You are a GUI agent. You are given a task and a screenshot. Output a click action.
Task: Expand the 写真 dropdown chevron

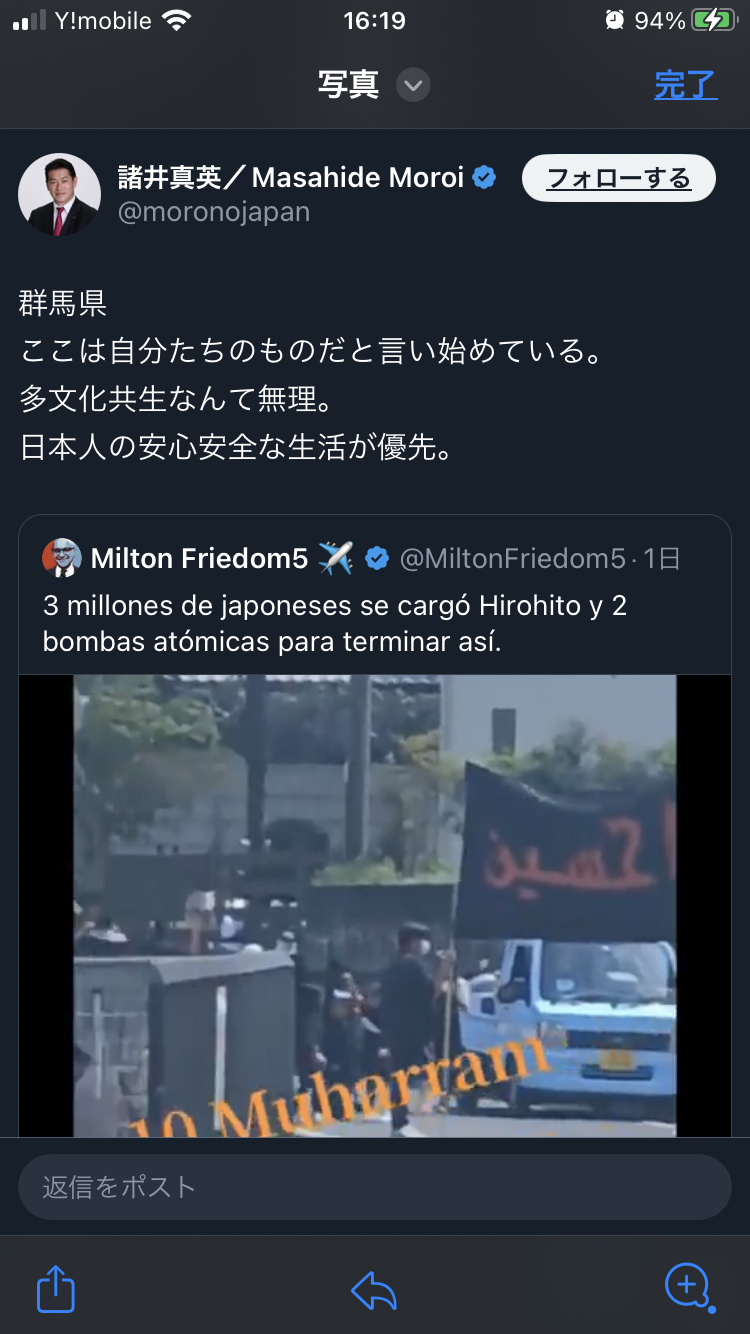413,85
